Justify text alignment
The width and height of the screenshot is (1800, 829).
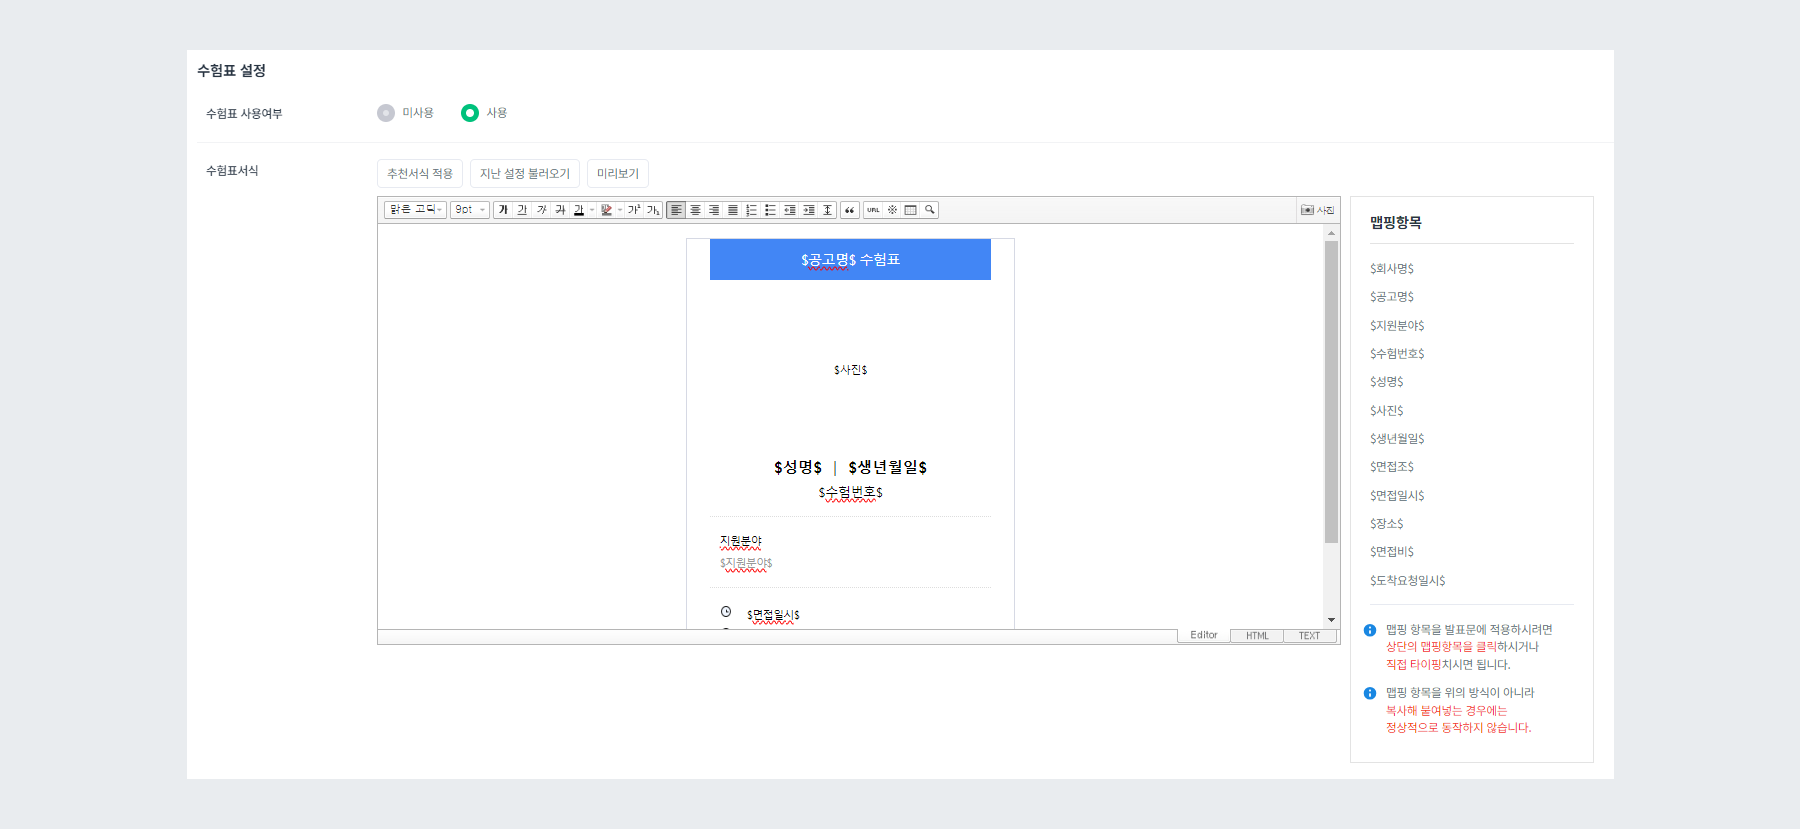[733, 210]
